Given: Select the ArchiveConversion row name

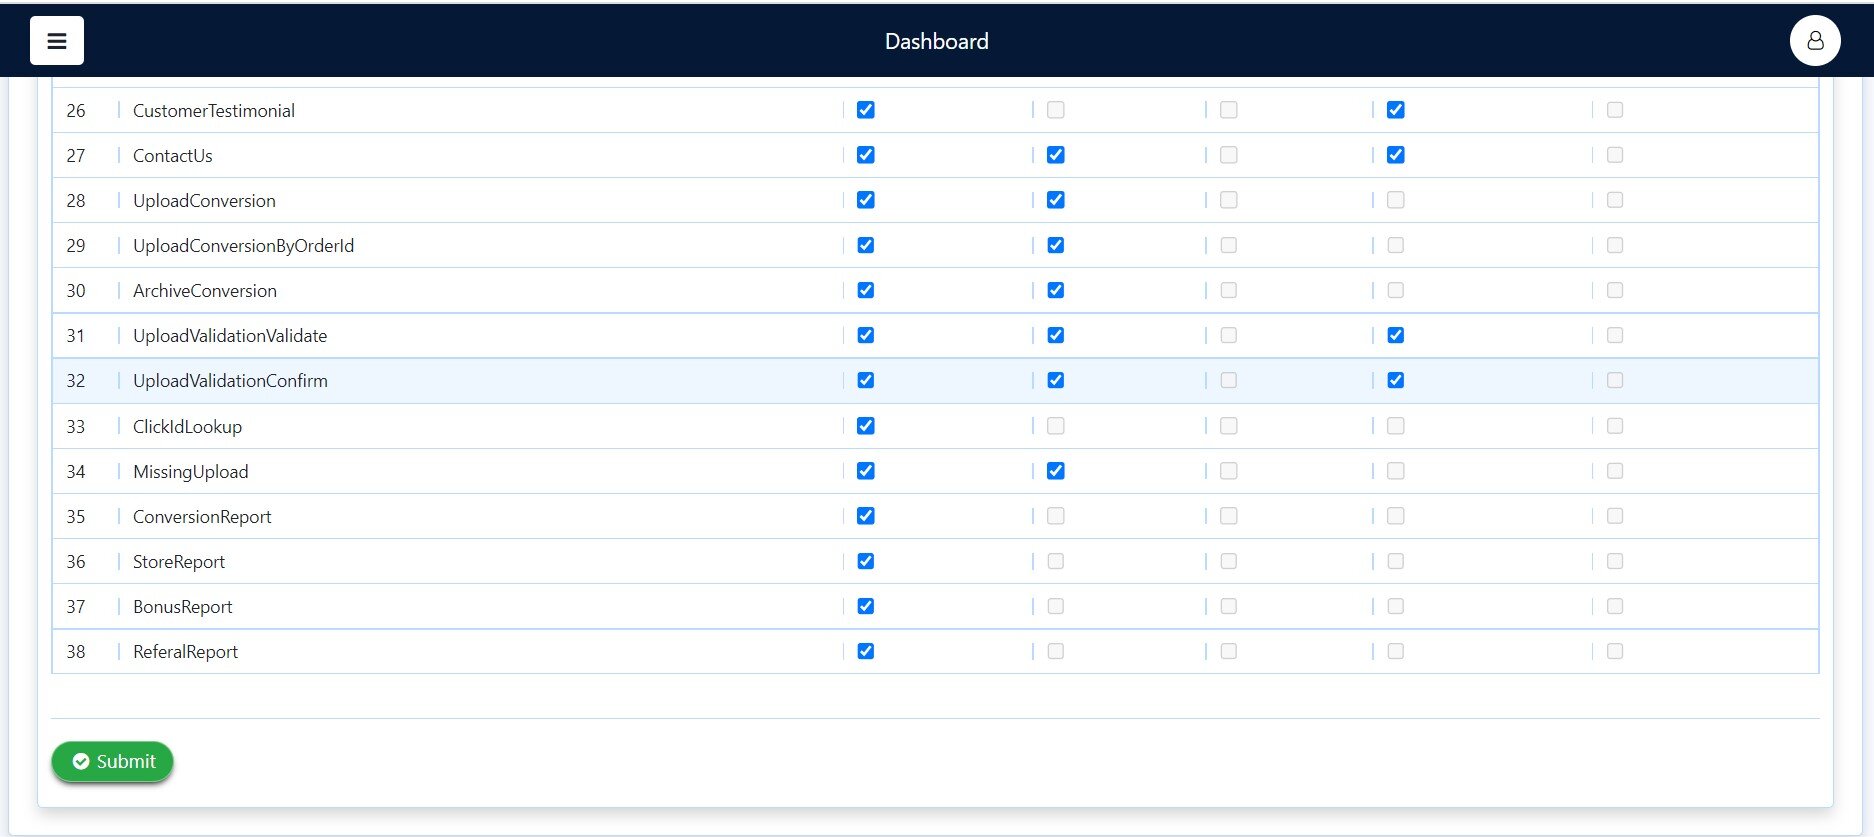Looking at the screenshot, I should [x=205, y=291].
